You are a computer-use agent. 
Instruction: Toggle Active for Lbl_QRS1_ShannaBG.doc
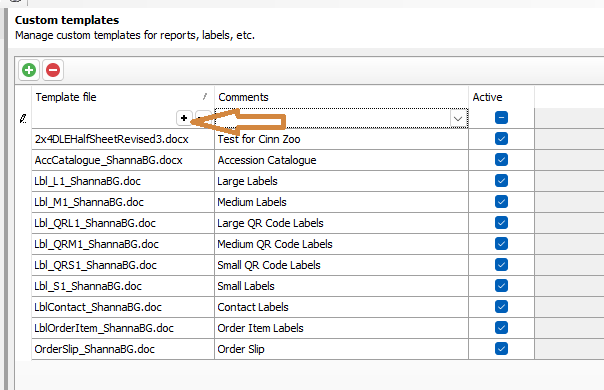coord(501,265)
